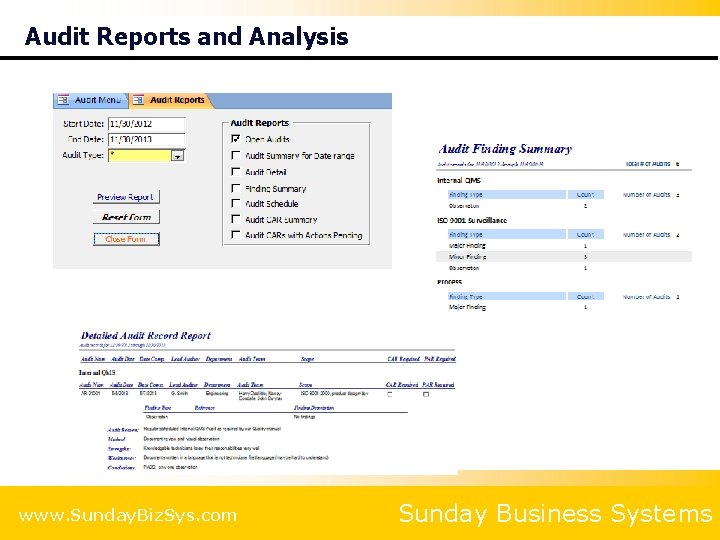
Task: Click into the Start Date field
Action: [x=146, y=124]
